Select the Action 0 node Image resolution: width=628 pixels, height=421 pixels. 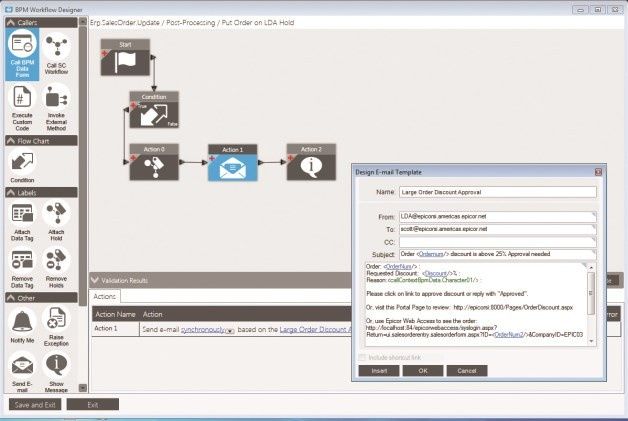coord(154,162)
